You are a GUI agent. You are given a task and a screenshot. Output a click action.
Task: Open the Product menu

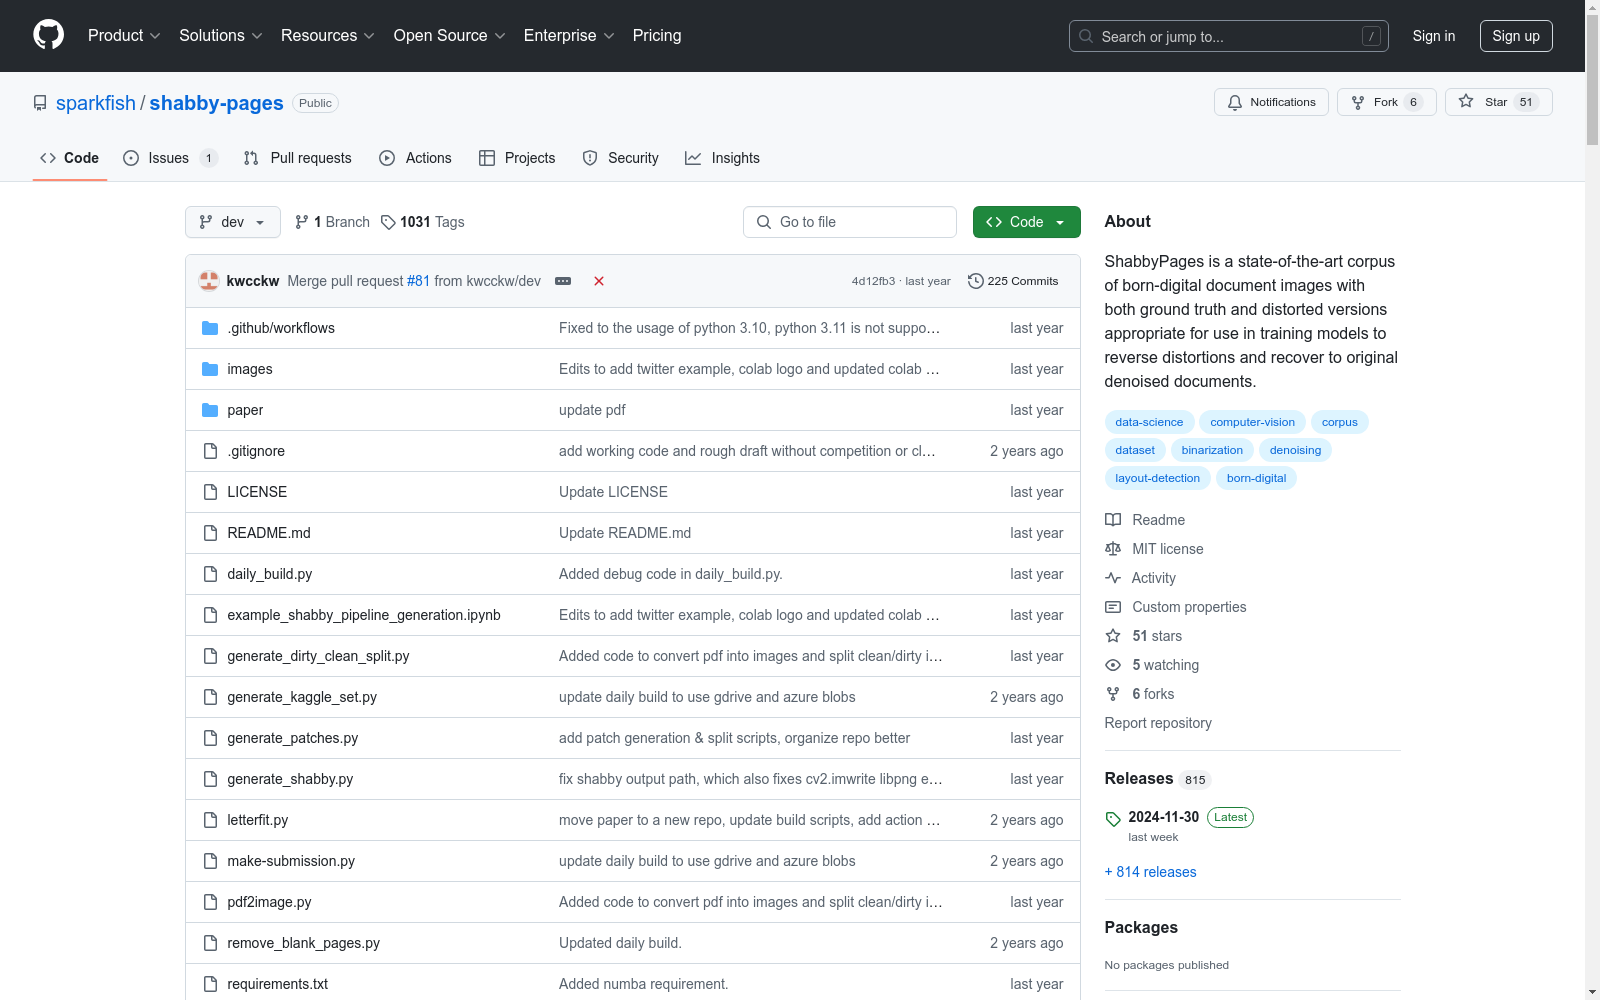[x=124, y=35]
